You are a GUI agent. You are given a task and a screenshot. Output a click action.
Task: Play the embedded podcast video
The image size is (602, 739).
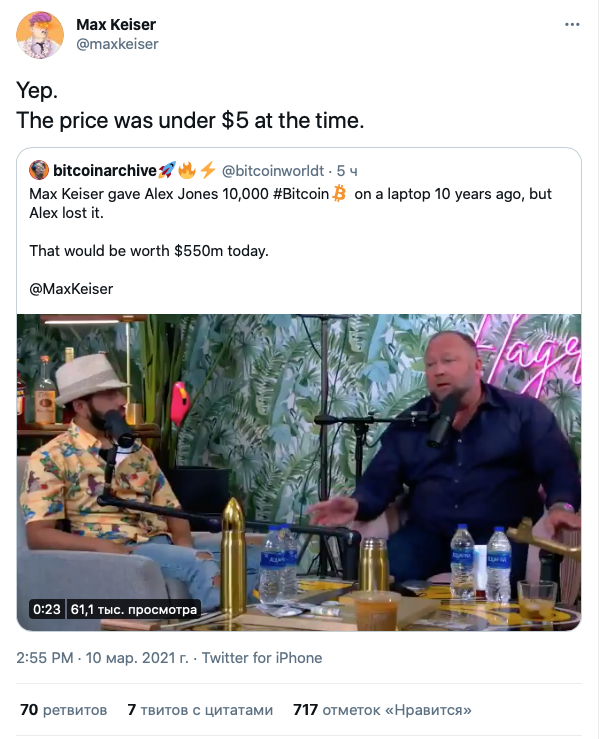(x=299, y=472)
